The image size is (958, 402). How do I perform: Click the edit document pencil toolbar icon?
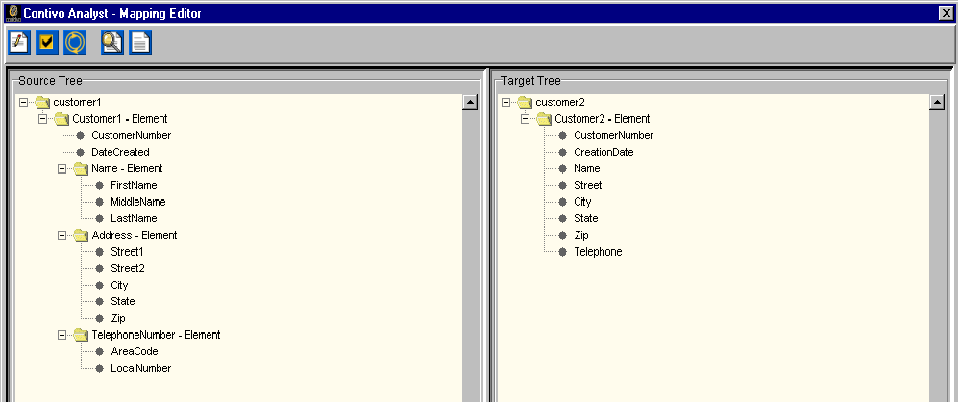[19, 43]
